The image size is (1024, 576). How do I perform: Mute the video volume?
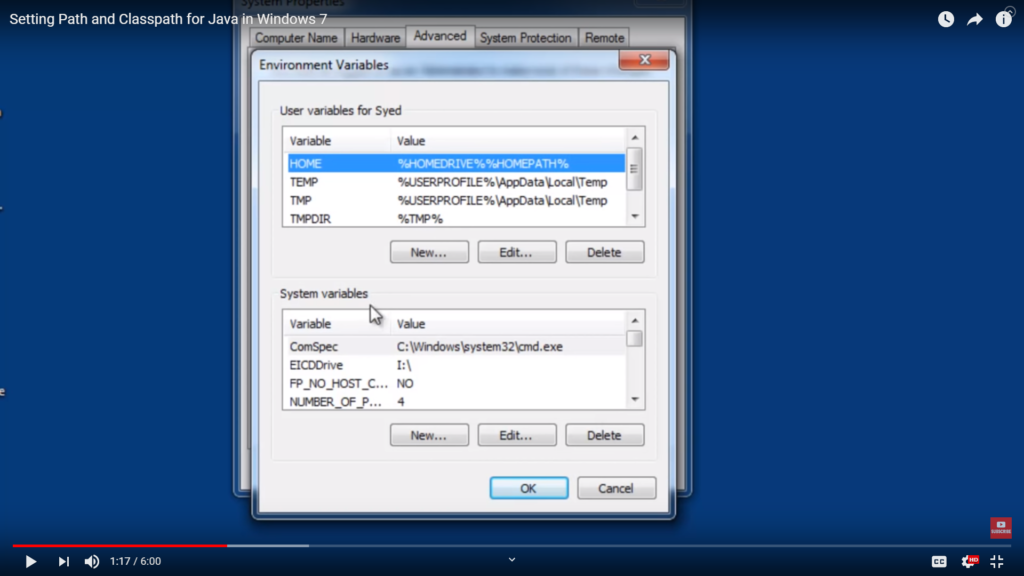[92, 561]
